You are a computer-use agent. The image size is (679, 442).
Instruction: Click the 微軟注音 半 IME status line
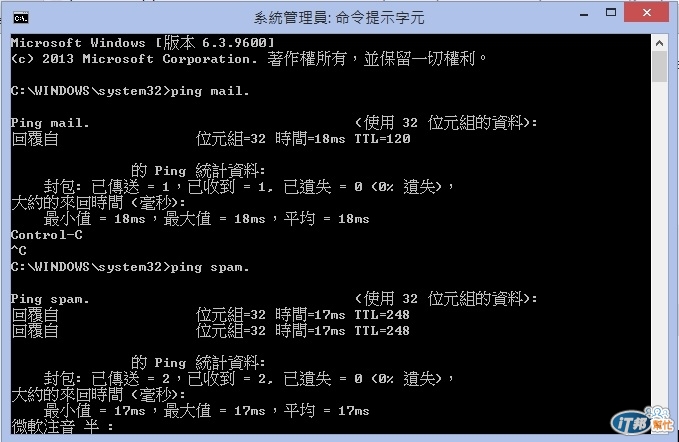(x=62, y=427)
